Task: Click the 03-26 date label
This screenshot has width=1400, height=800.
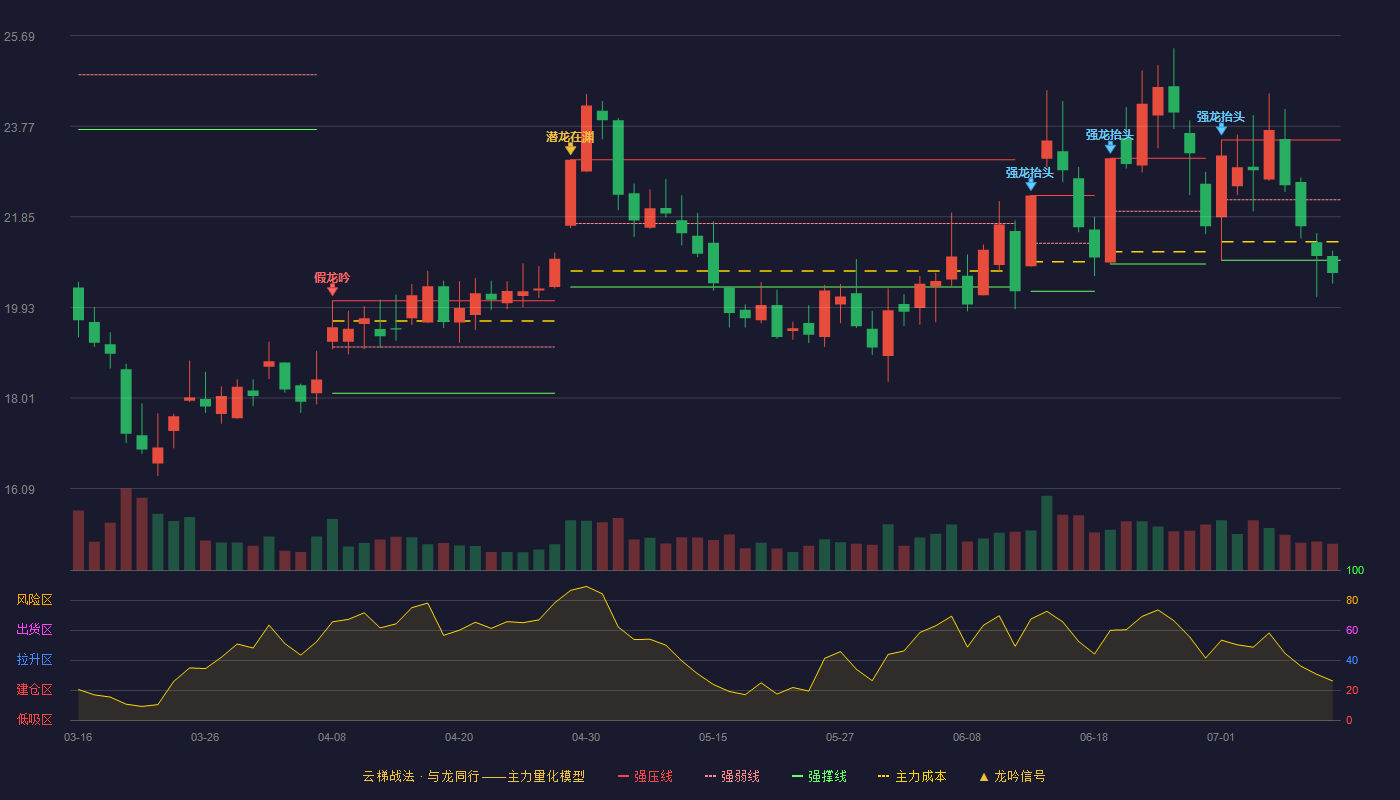Action: (x=205, y=737)
